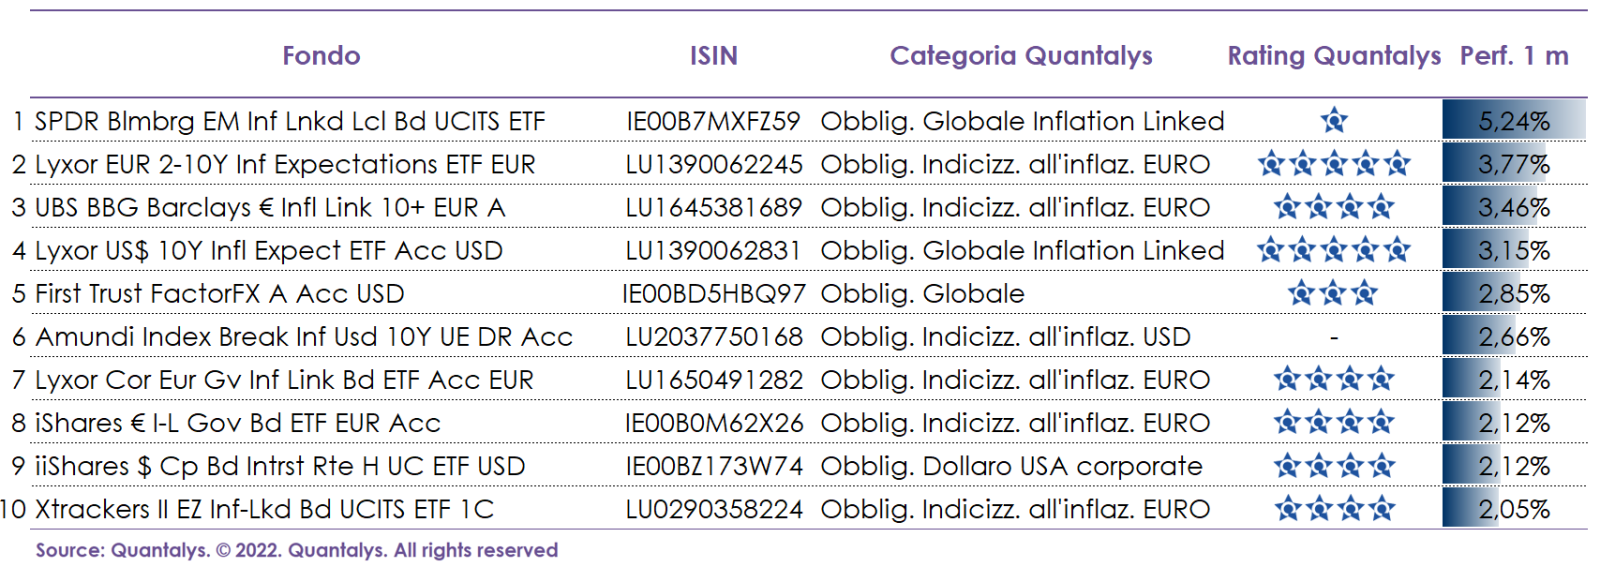The image size is (1600, 567).
Task: Click ISIN code IE00B0M62X26
Action: (714, 423)
